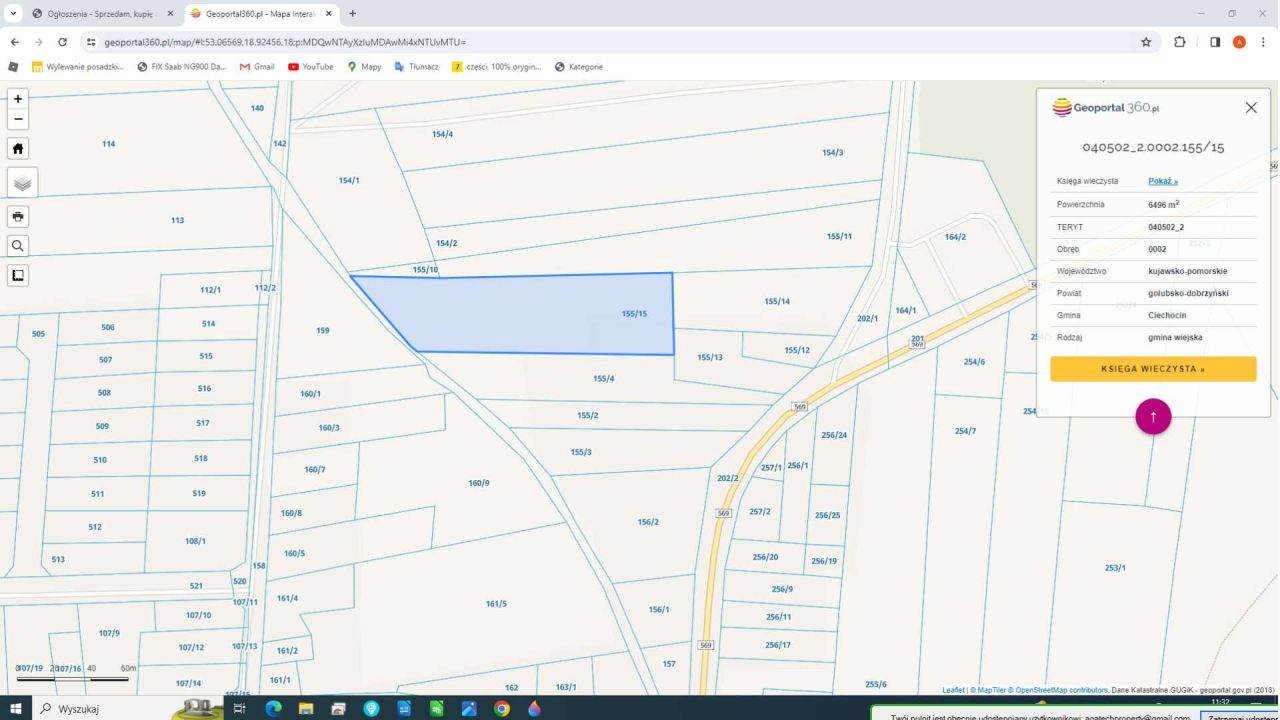Click the home map view icon

click(x=18, y=148)
